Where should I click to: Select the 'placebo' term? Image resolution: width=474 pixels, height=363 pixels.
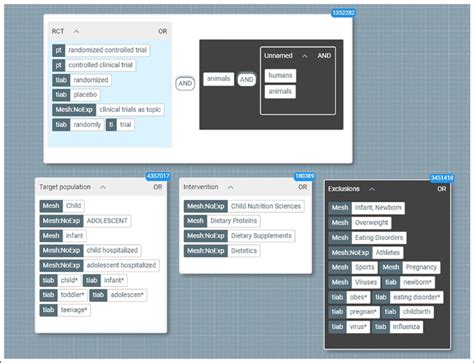pyautogui.click(x=85, y=95)
